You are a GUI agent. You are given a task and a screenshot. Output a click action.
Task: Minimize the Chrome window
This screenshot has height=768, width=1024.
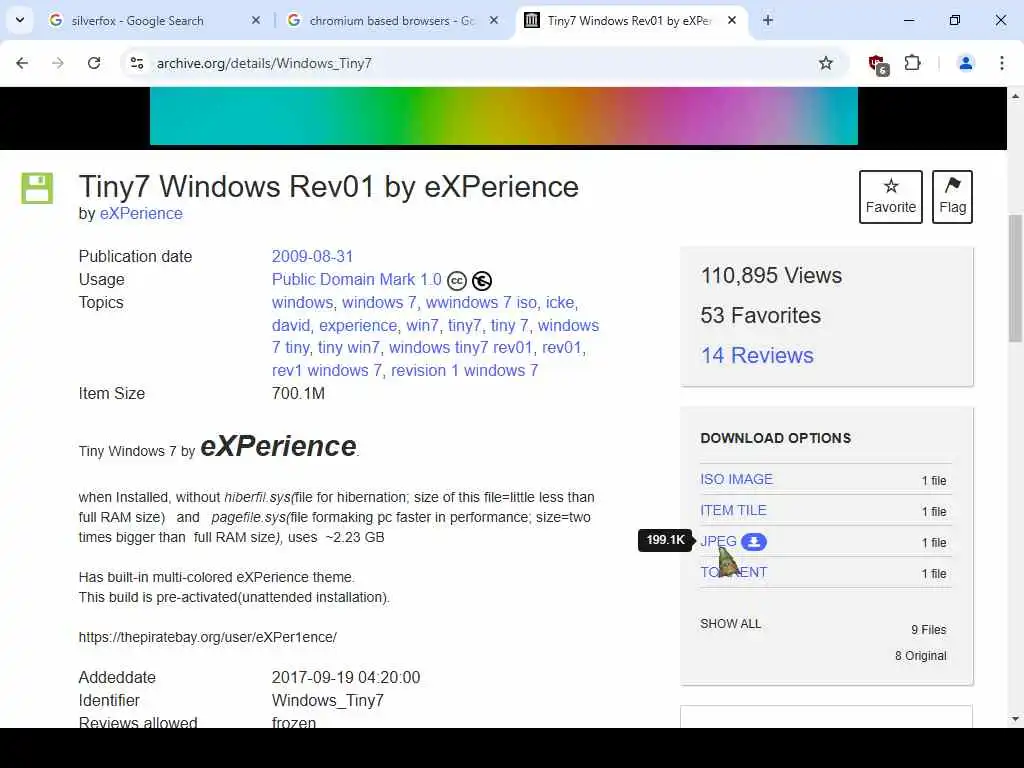coord(908,20)
